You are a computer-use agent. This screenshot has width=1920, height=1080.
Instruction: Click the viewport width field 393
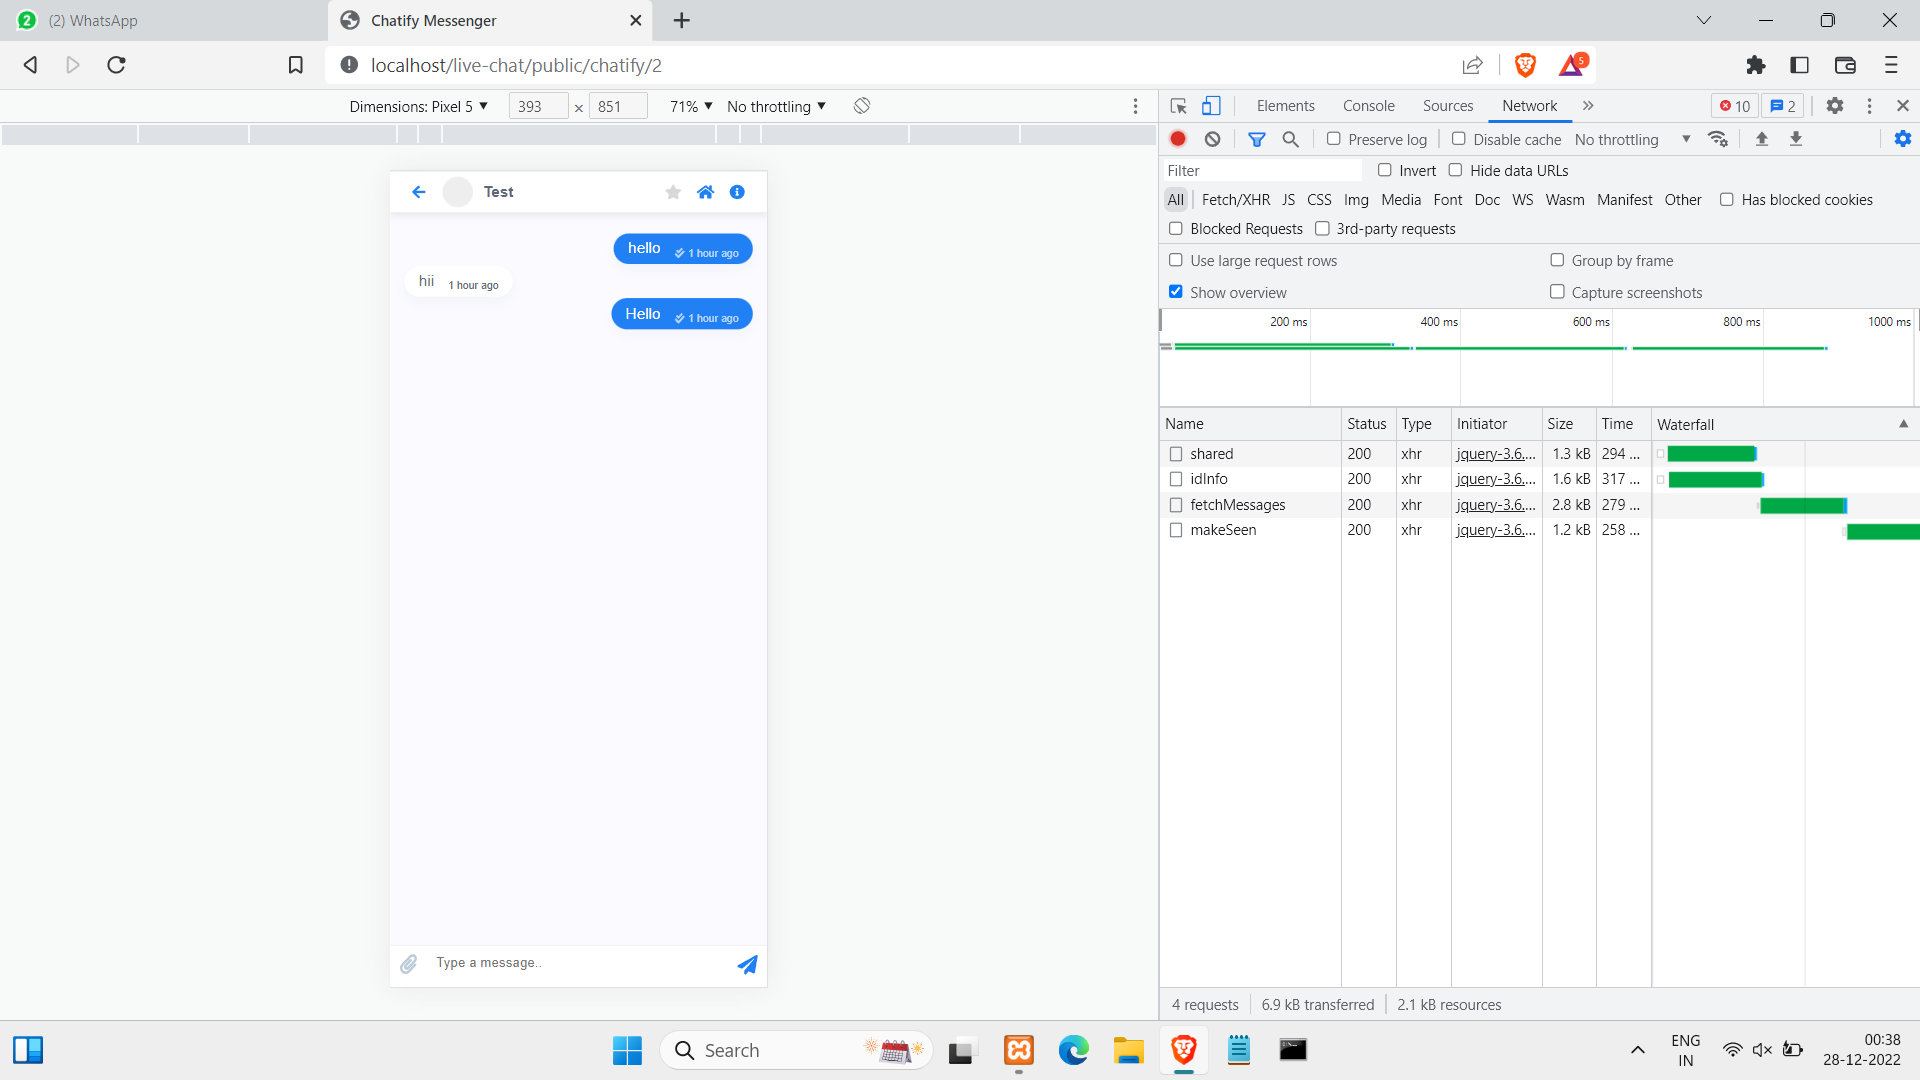pyautogui.click(x=538, y=106)
